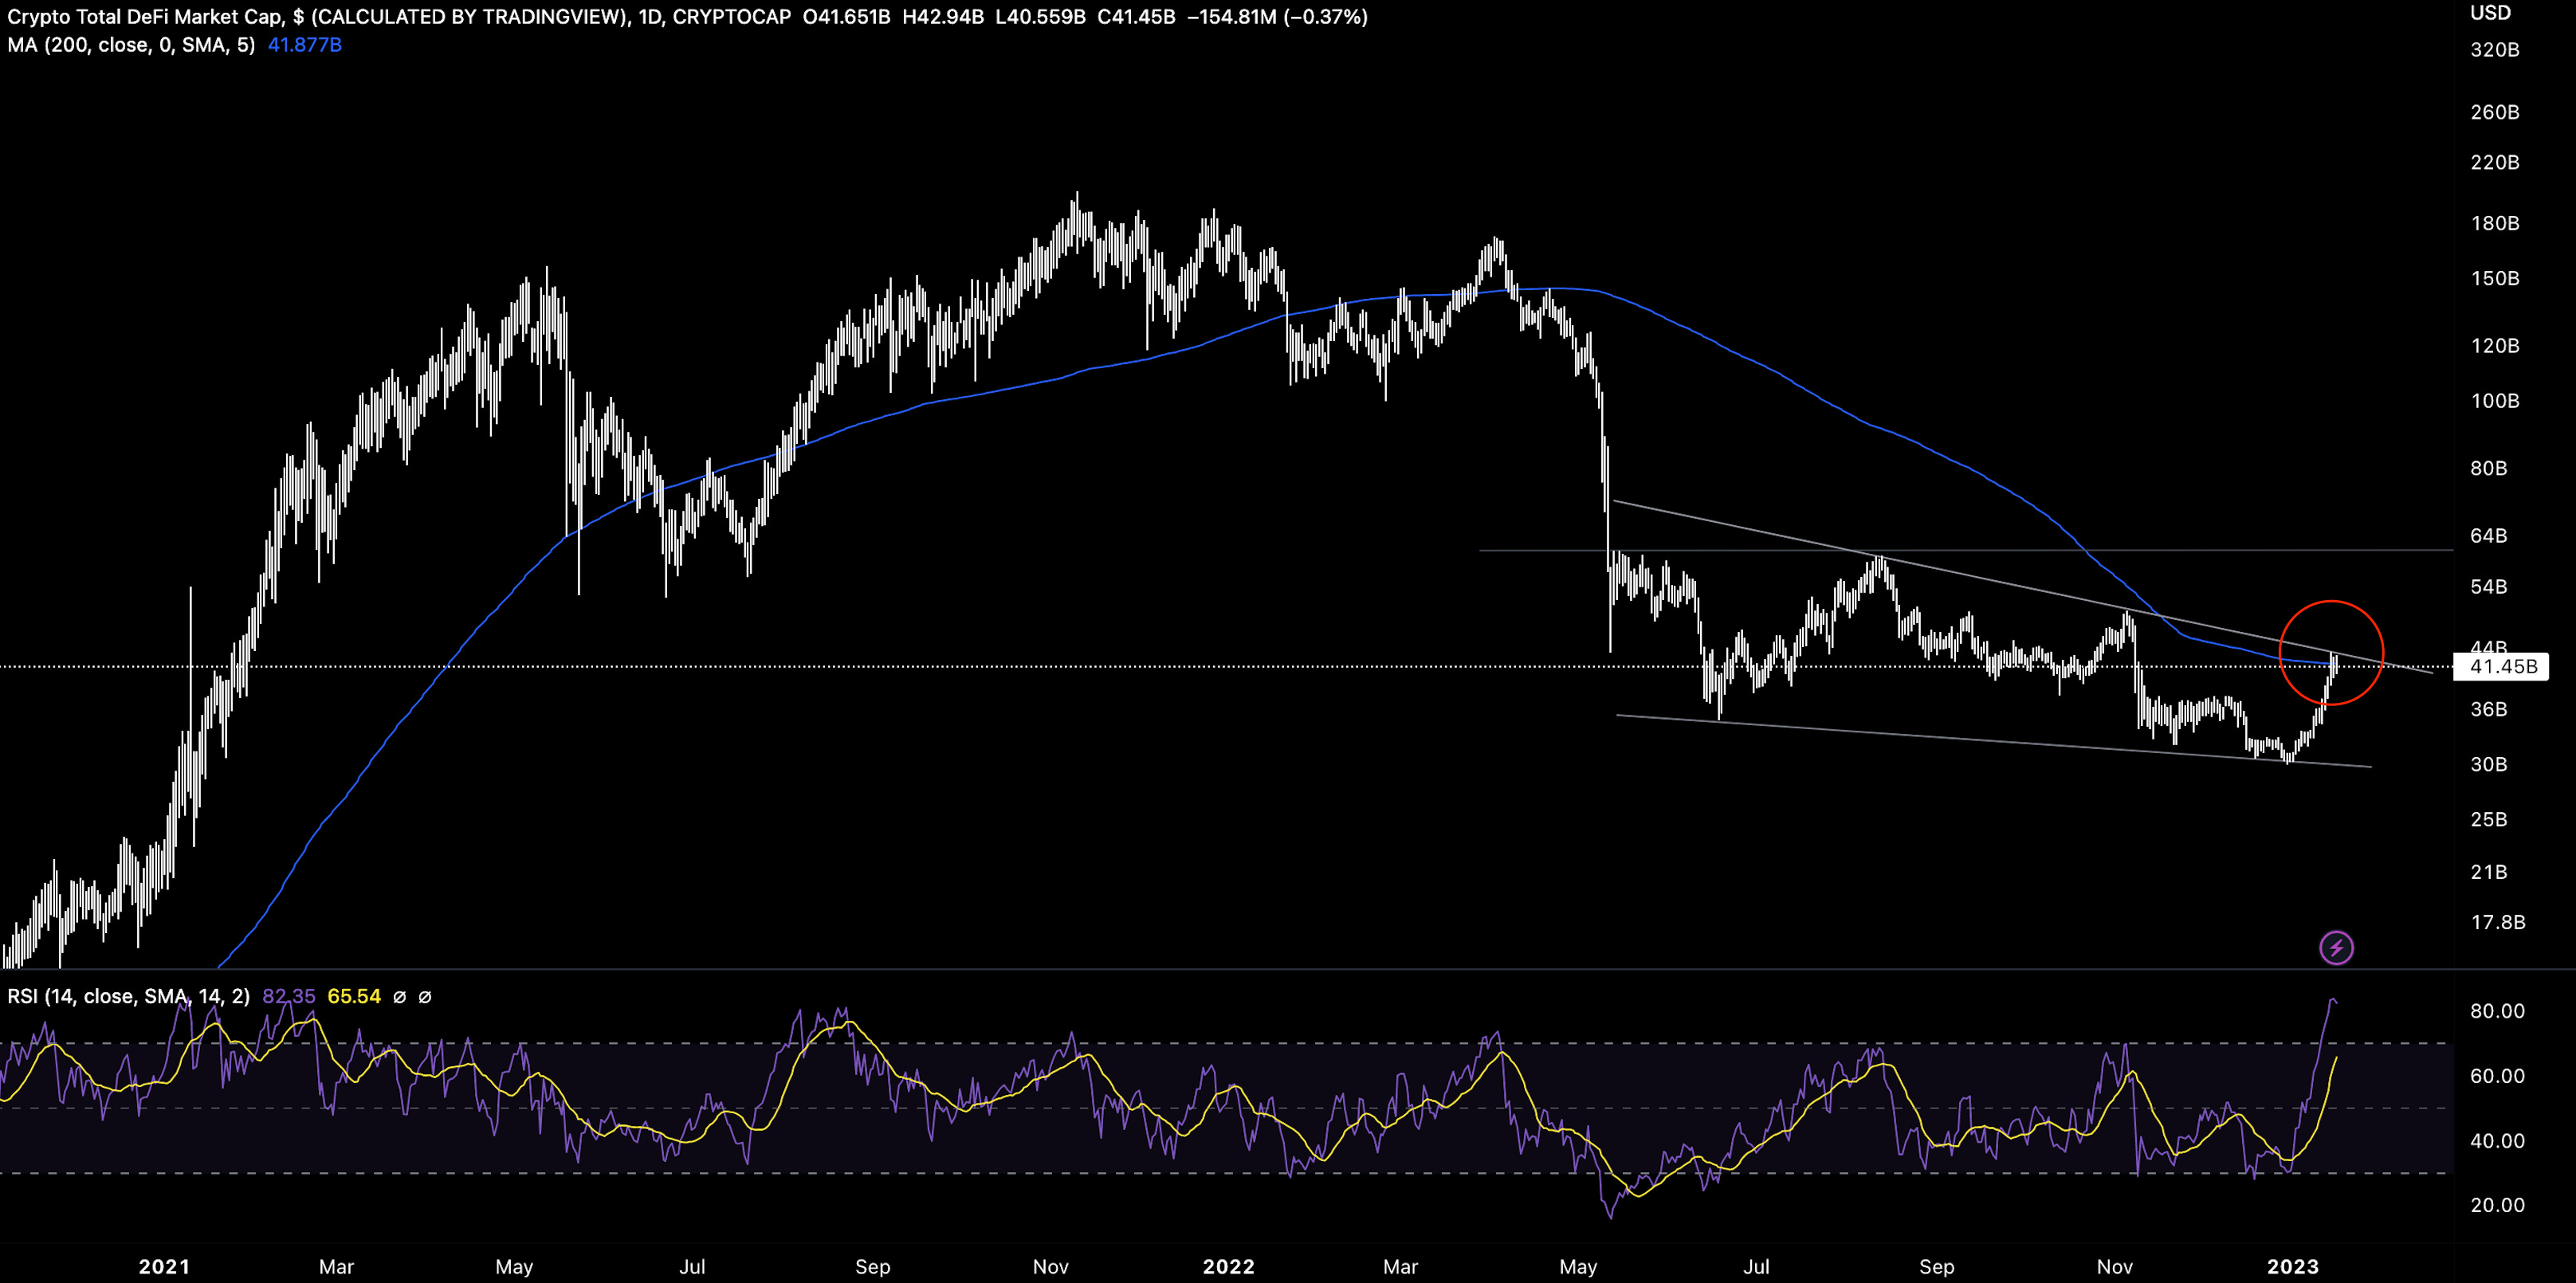2576x1283 pixels.
Task: Select the 2023 label on time axis
Action: click(x=2292, y=1266)
